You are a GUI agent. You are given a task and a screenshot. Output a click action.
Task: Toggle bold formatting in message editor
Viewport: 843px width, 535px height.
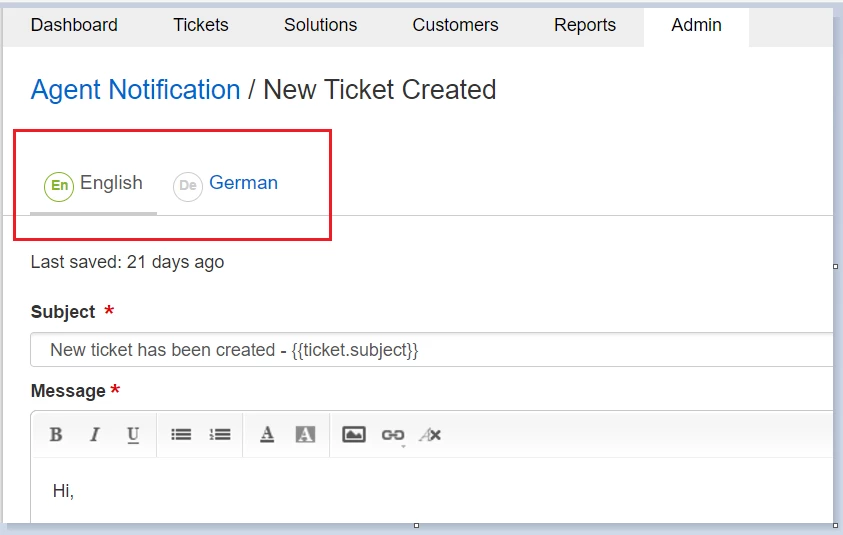(x=56, y=434)
